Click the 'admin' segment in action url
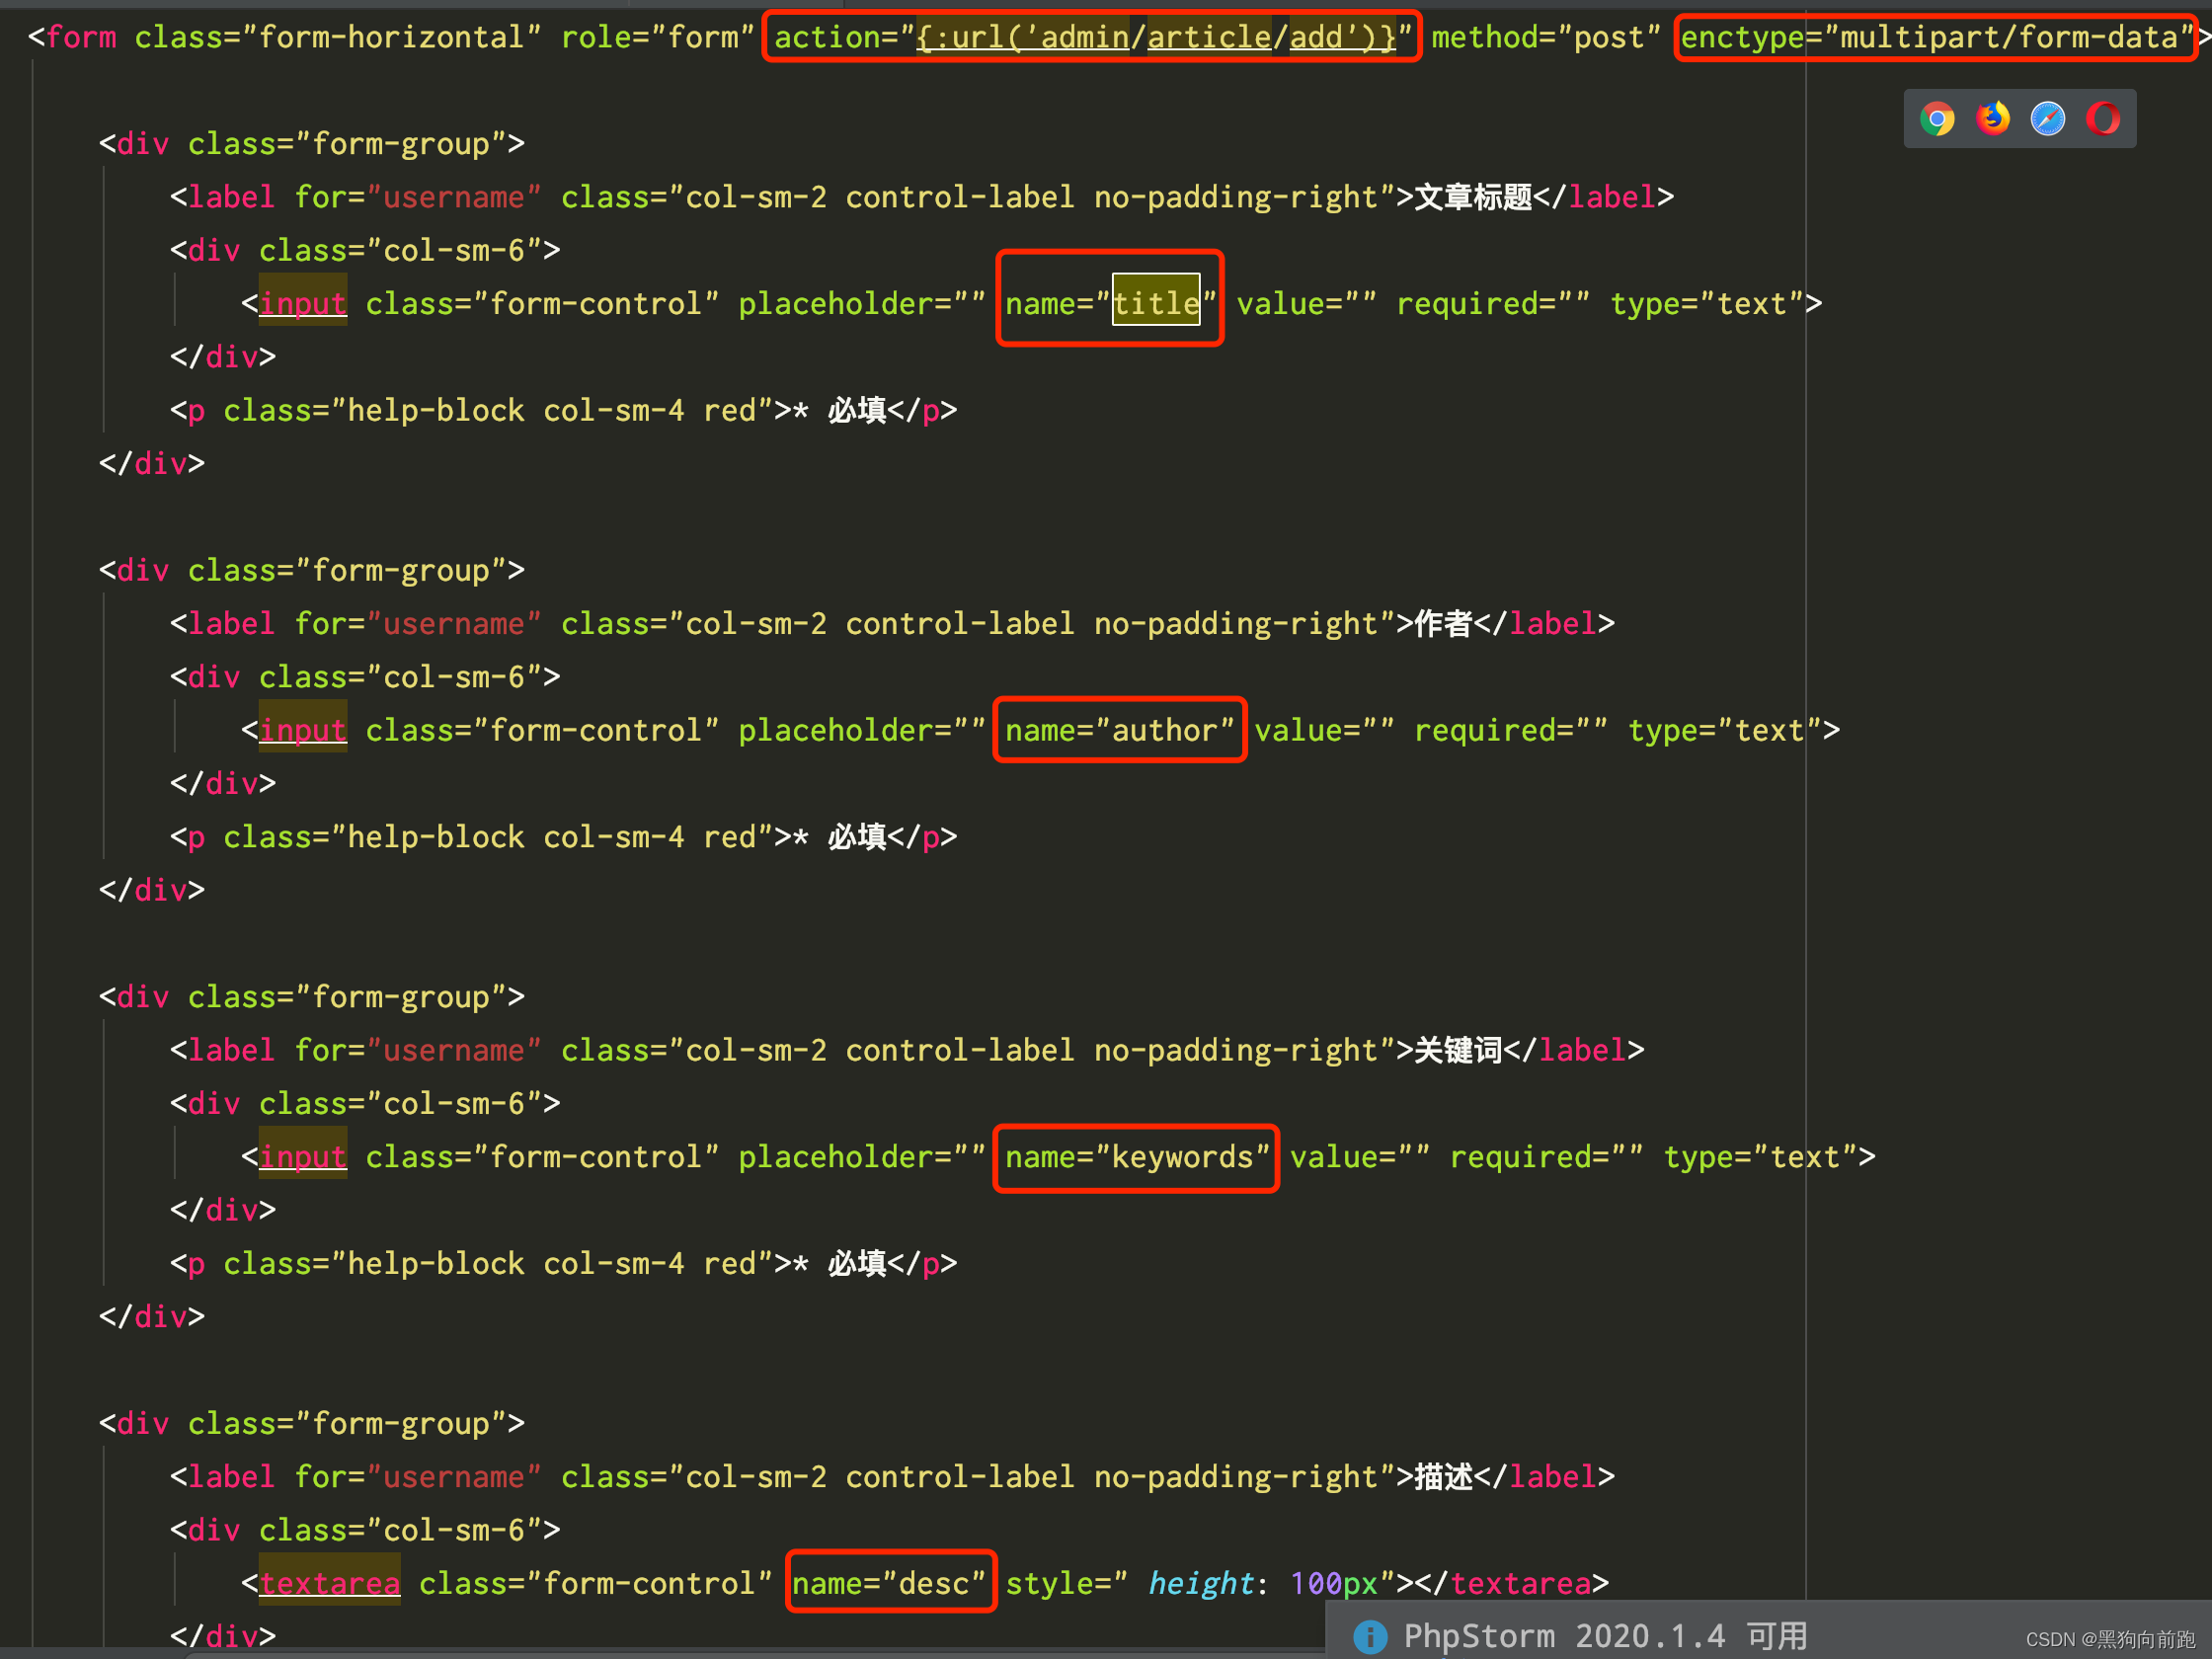 click(1085, 38)
